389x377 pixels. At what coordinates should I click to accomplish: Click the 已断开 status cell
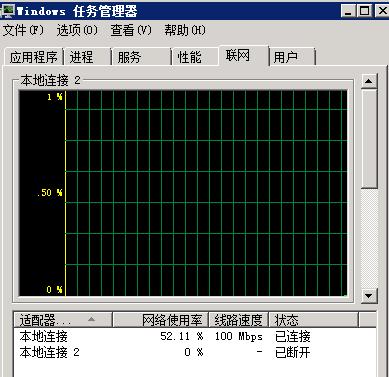pyautogui.click(x=293, y=352)
